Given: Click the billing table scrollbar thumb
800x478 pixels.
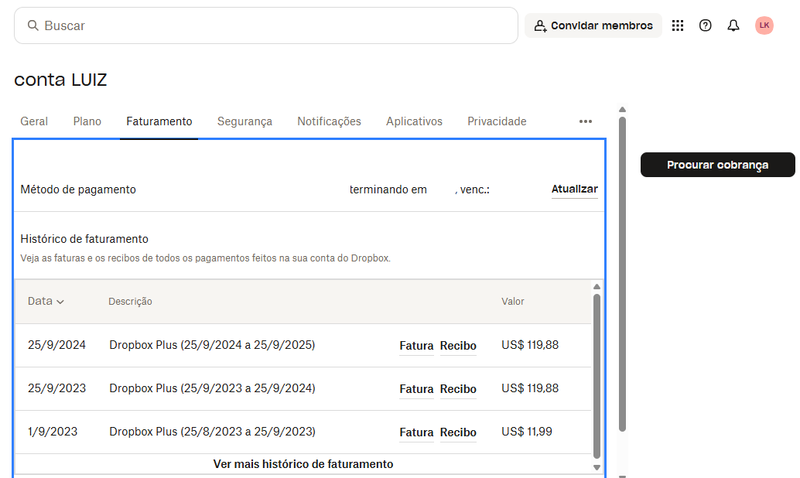Looking at the screenshot, I should pos(596,376).
